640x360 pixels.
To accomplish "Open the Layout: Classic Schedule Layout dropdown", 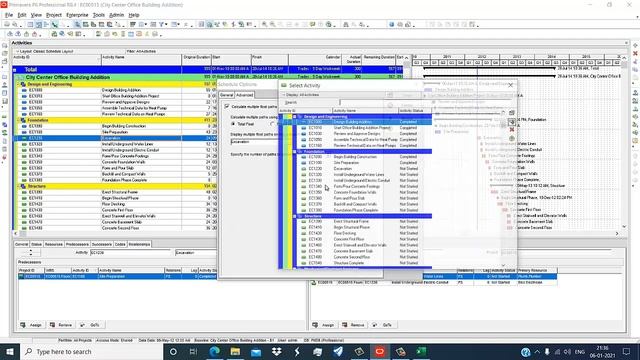I will (x=44, y=51).
